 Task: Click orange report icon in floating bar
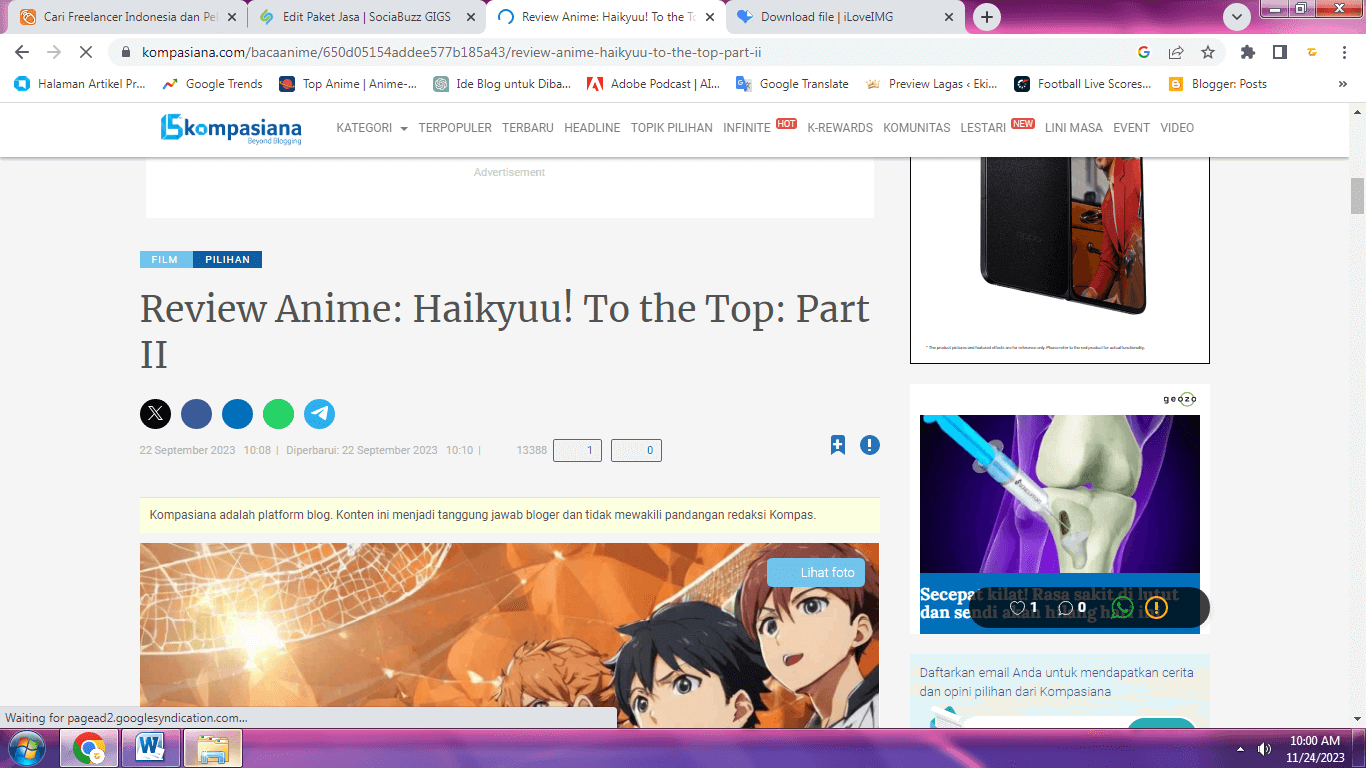tap(1156, 607)
